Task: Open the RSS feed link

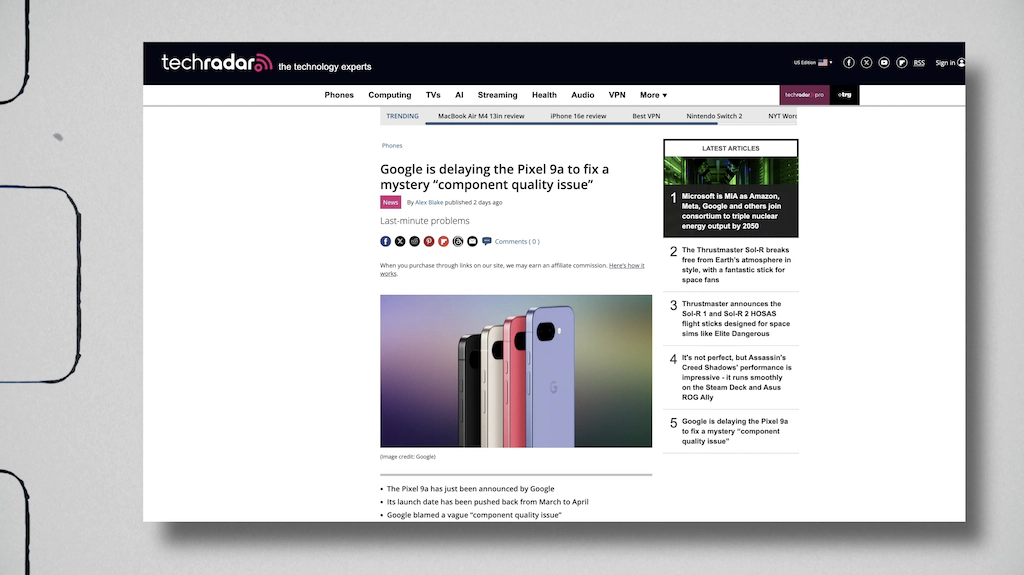Action: tap(919, 63)
